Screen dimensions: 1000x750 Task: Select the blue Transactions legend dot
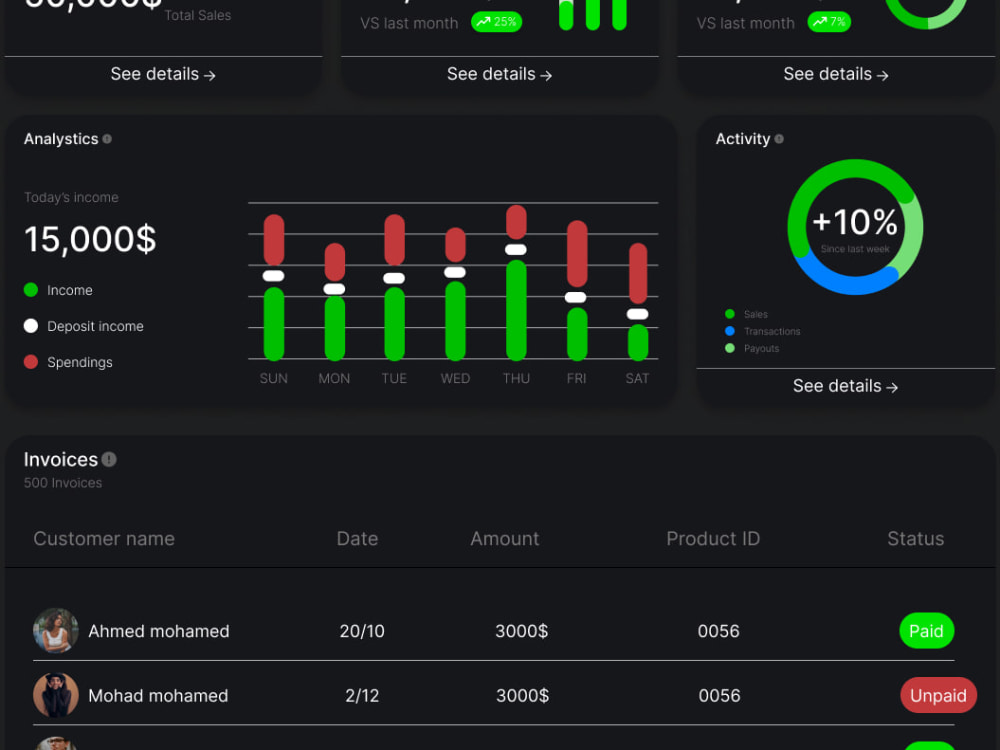pos(730,331)
